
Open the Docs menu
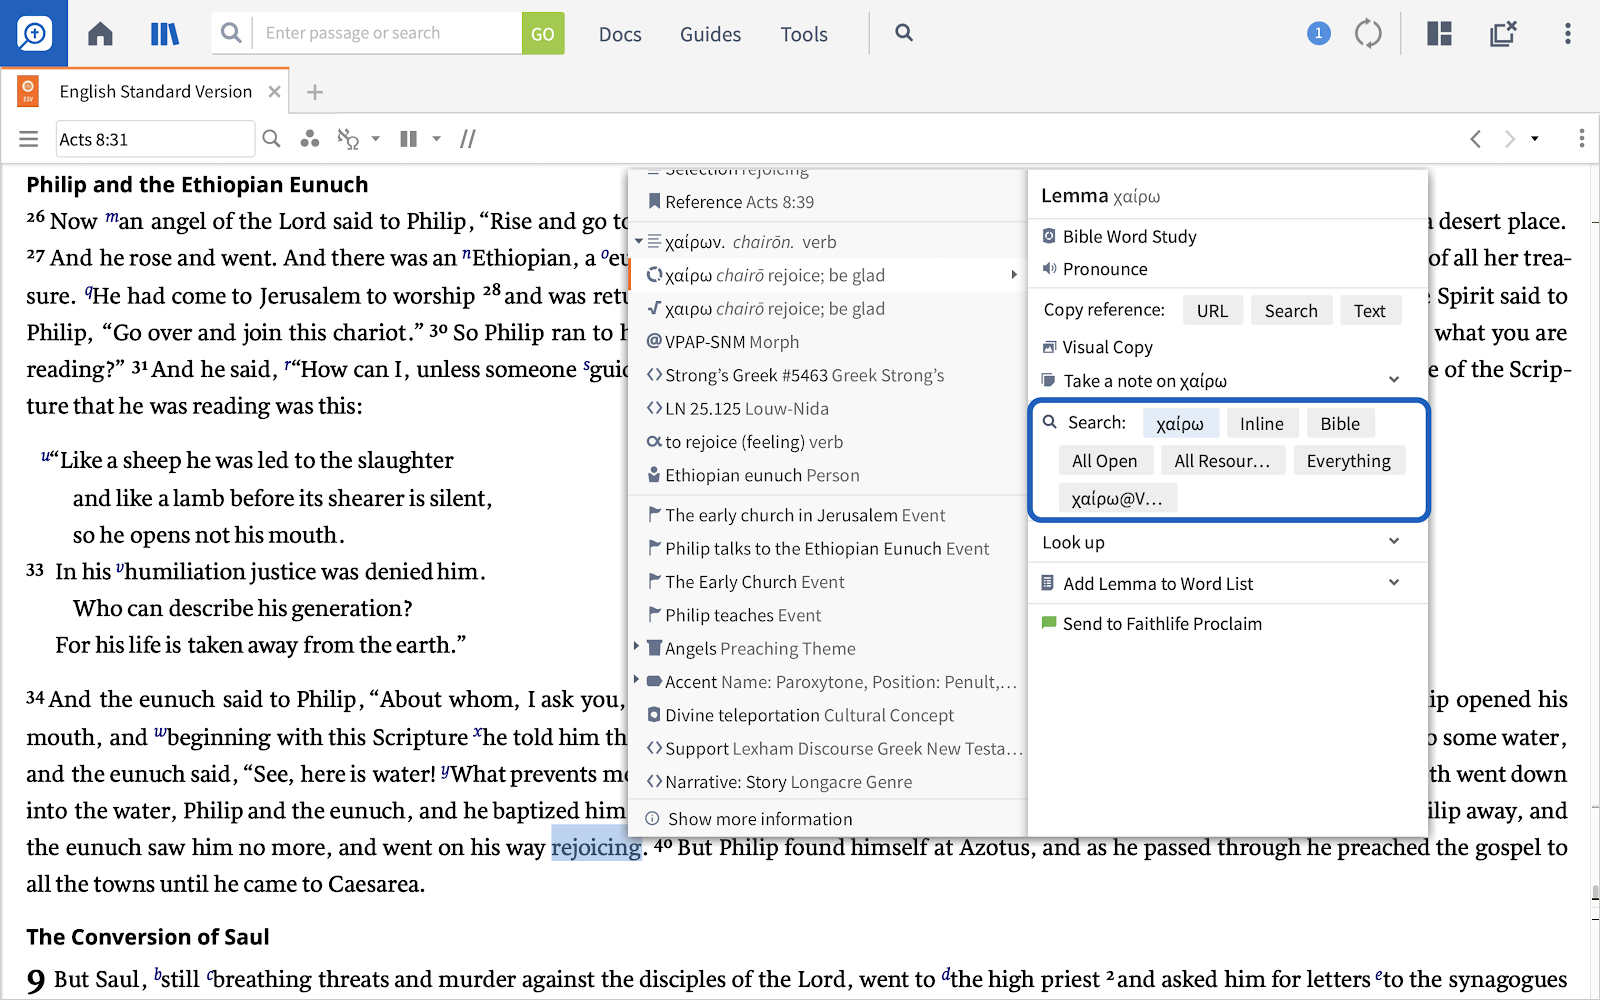(620, 34)
